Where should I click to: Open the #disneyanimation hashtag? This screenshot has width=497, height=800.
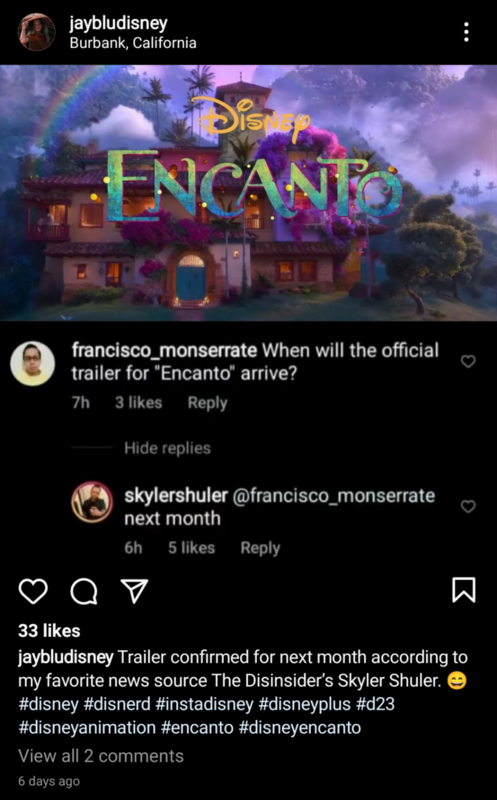click(87, 728)
